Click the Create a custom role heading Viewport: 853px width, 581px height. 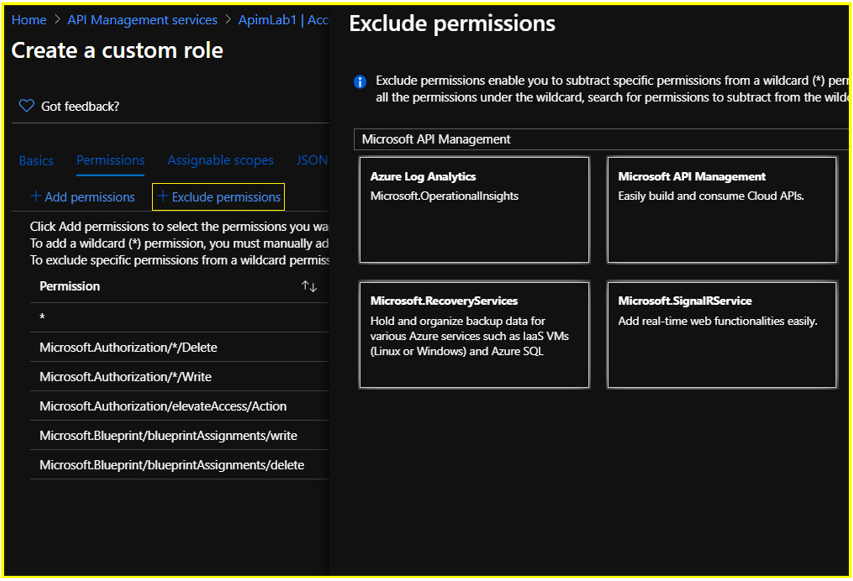118,51
